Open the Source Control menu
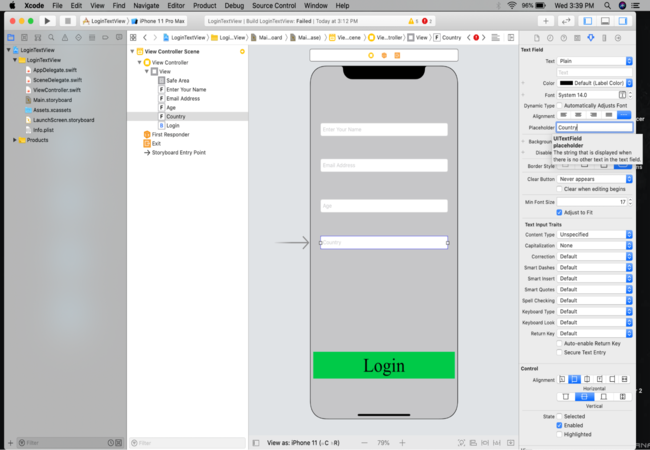The image size is (650, 450). point(274,5)
